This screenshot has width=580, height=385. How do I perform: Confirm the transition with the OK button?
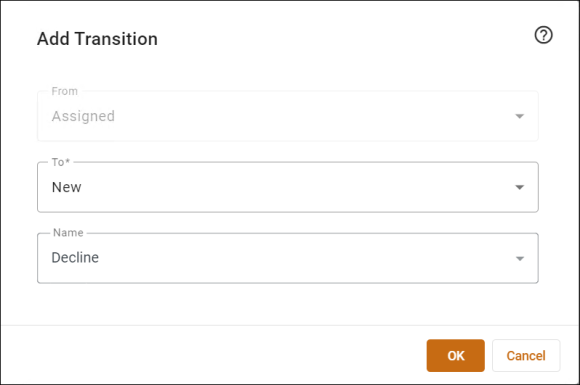coord(455,355)
